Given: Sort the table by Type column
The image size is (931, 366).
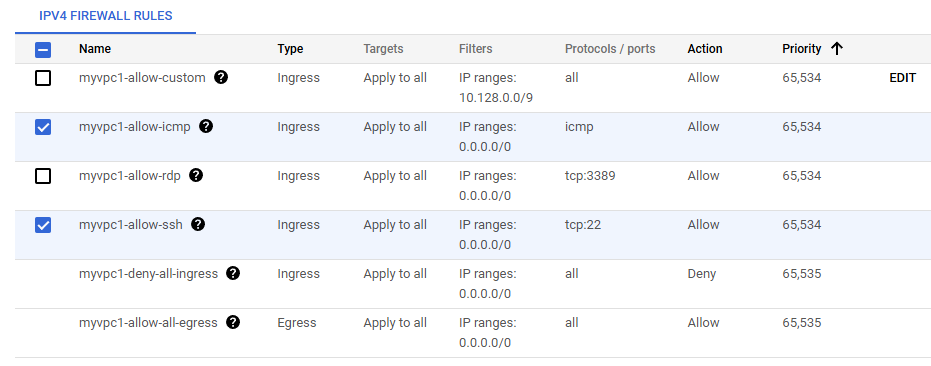Looking at the screenshot, I should pyautogui.click(x=290, y=49).
